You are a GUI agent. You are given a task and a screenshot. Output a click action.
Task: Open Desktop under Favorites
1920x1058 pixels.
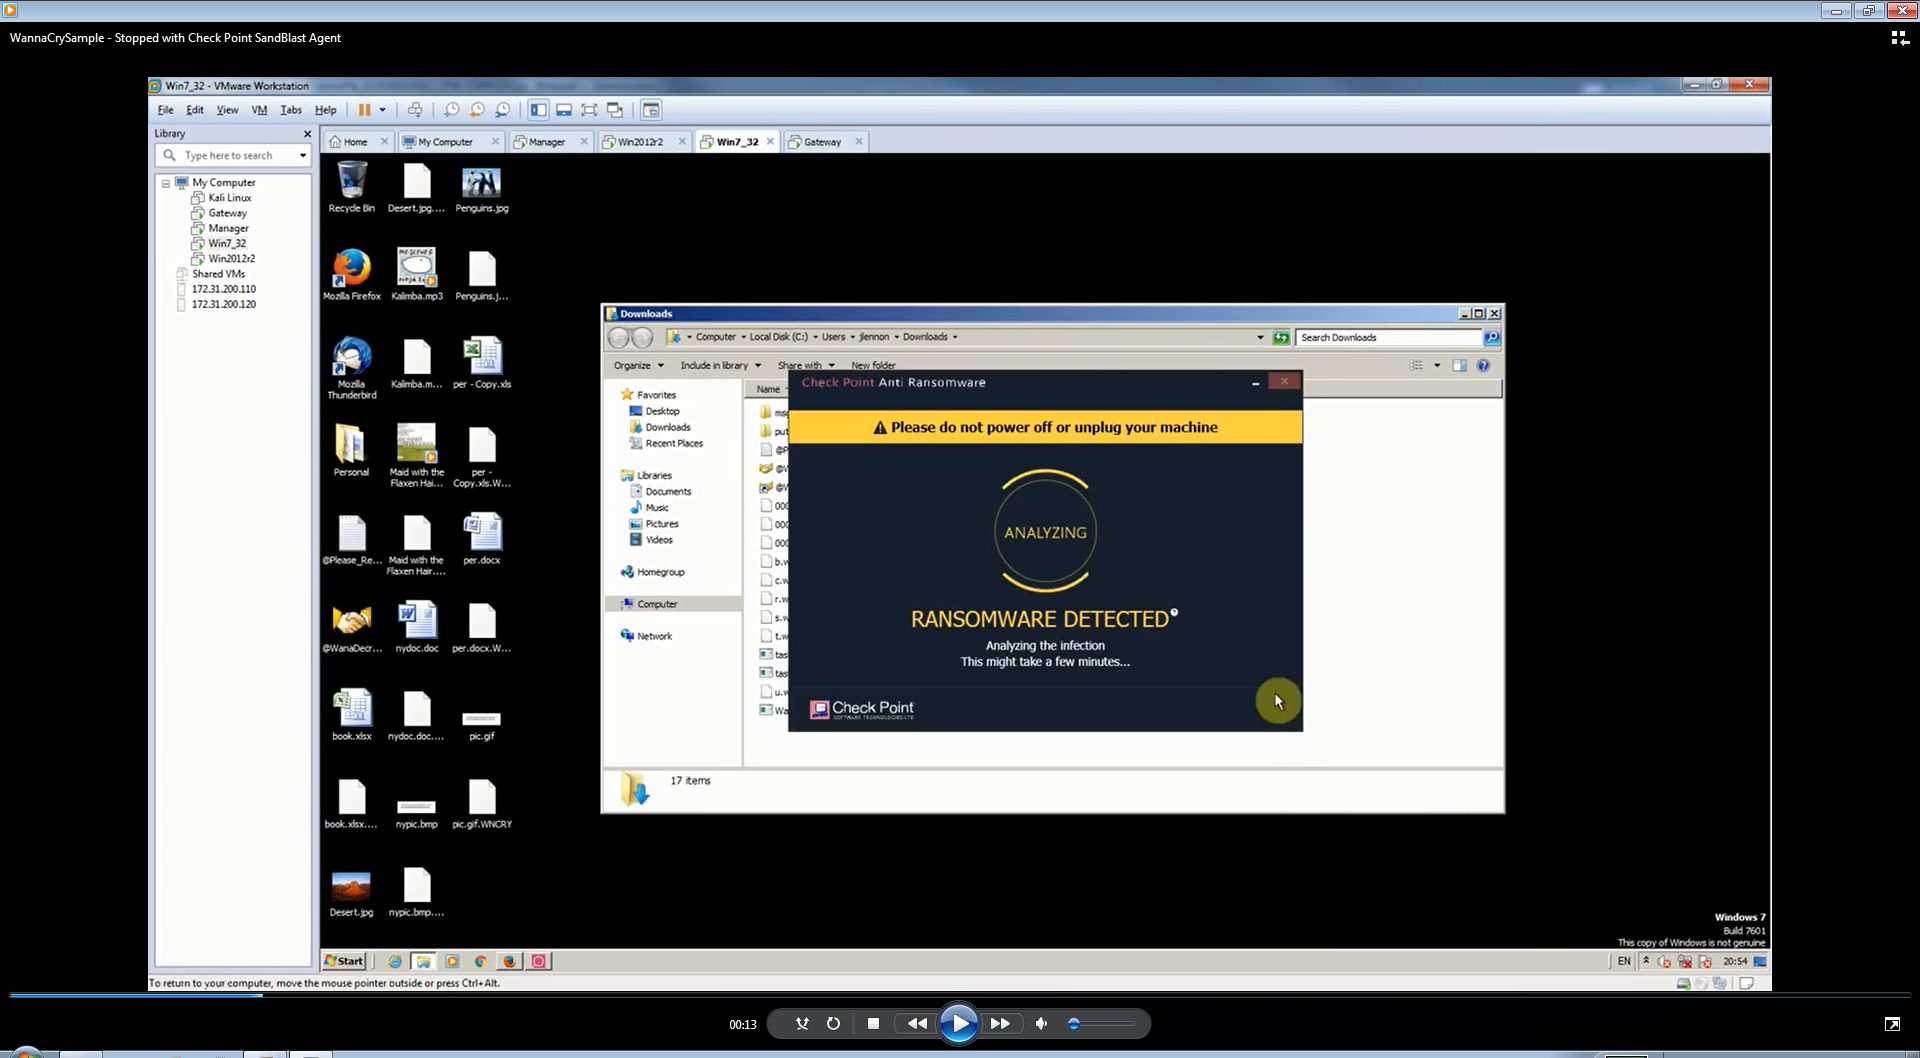point(654,412)
